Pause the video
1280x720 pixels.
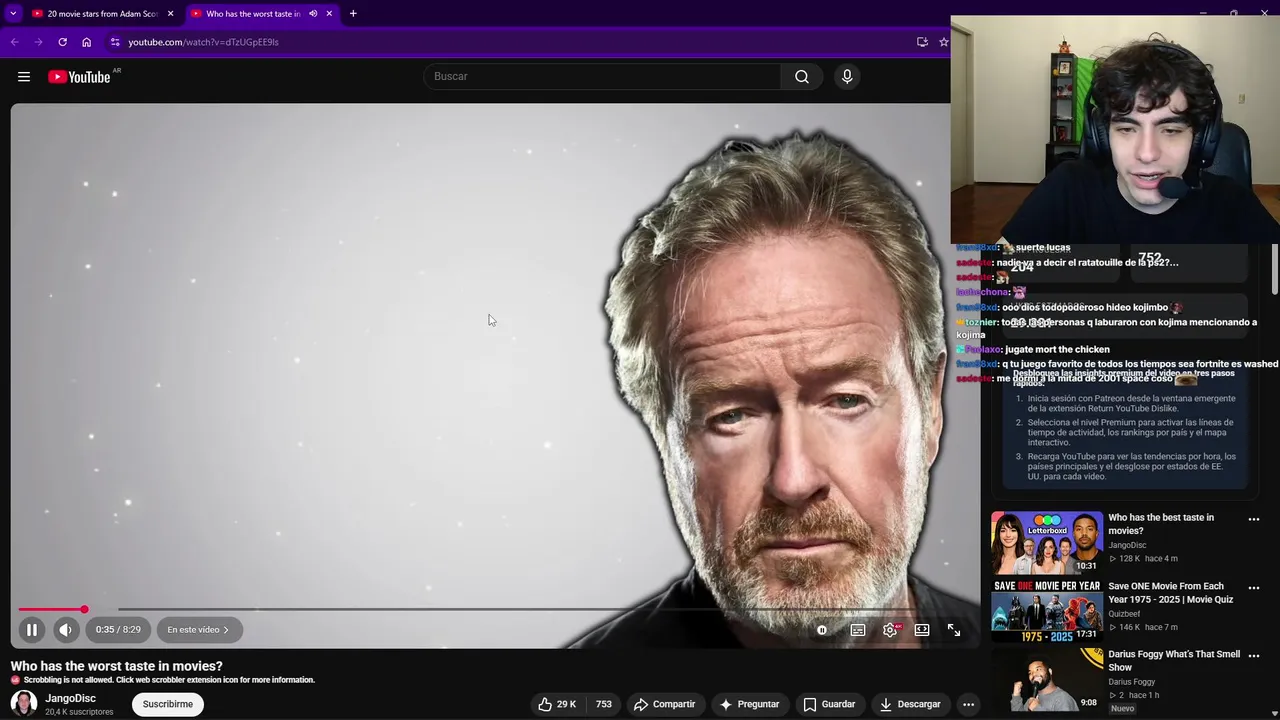point(31,630)
